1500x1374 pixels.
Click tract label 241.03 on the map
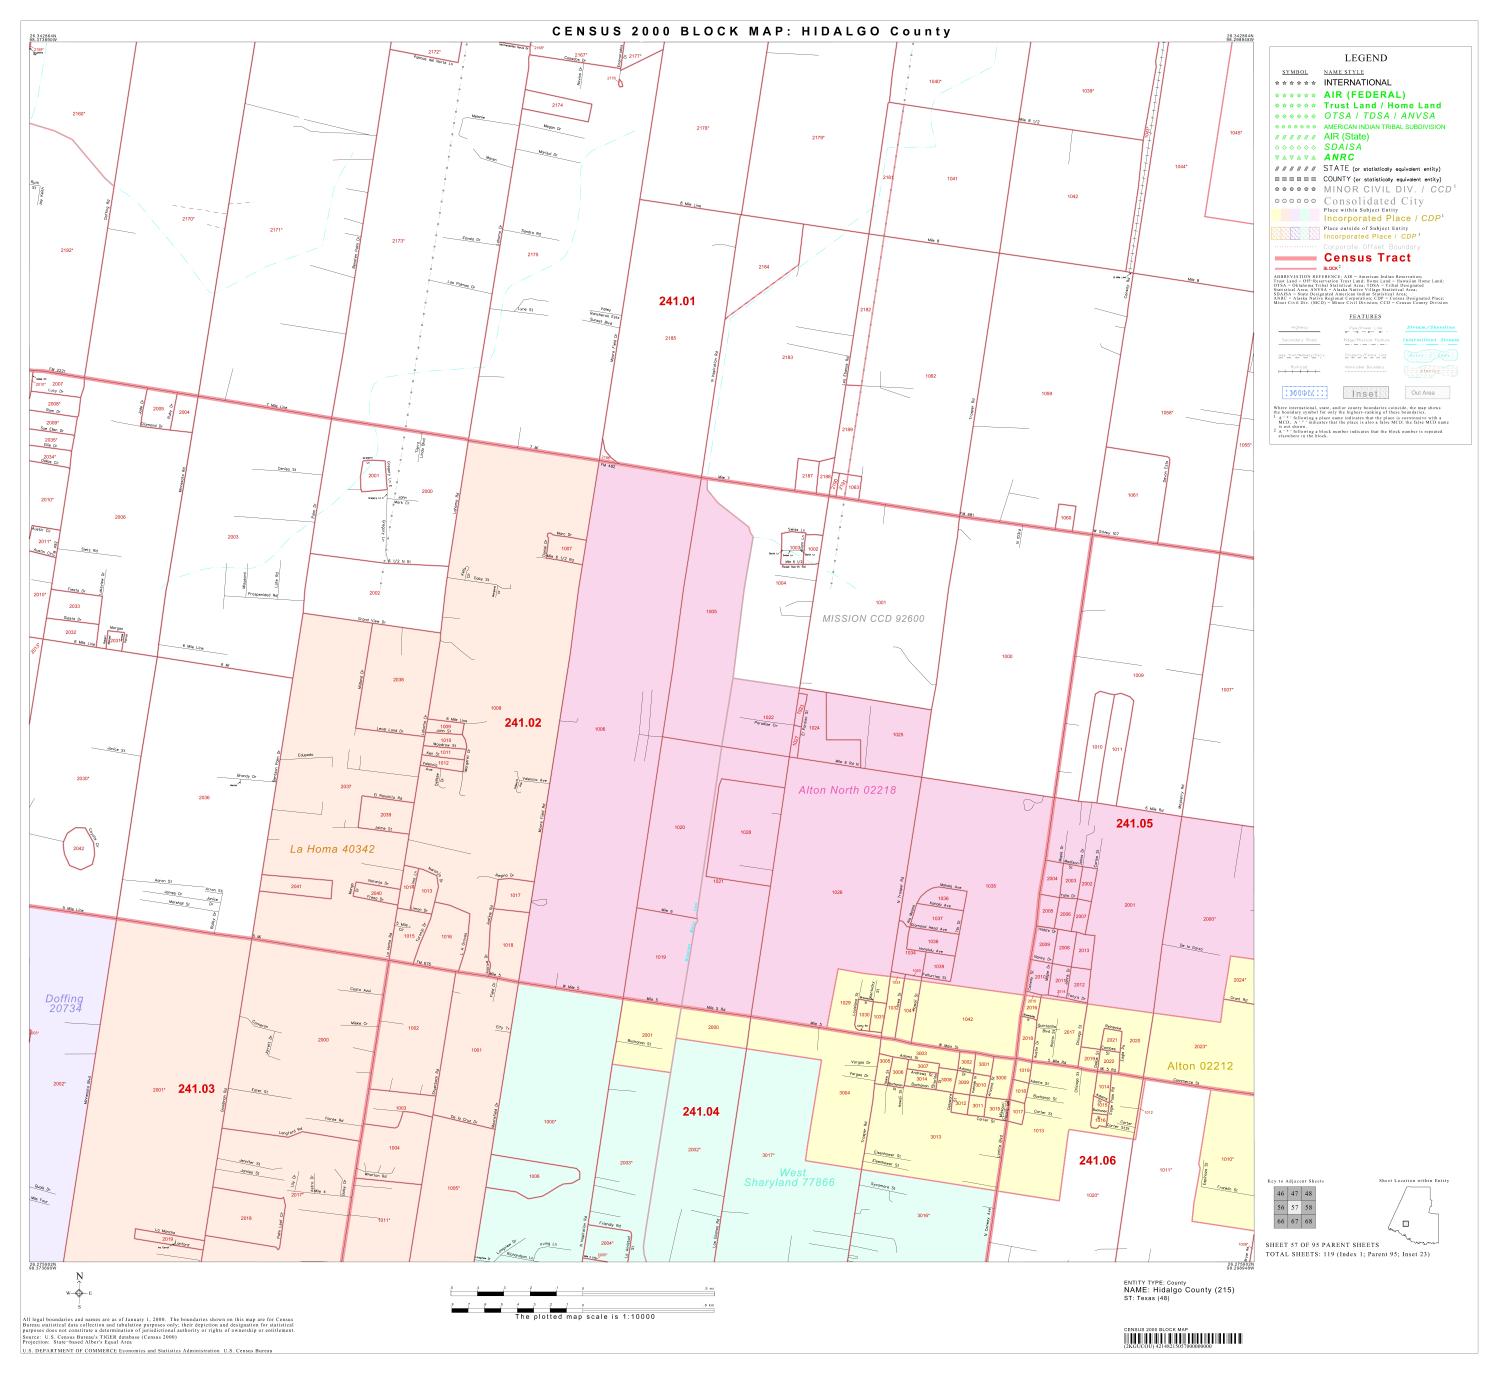(x=196, y=1088)
